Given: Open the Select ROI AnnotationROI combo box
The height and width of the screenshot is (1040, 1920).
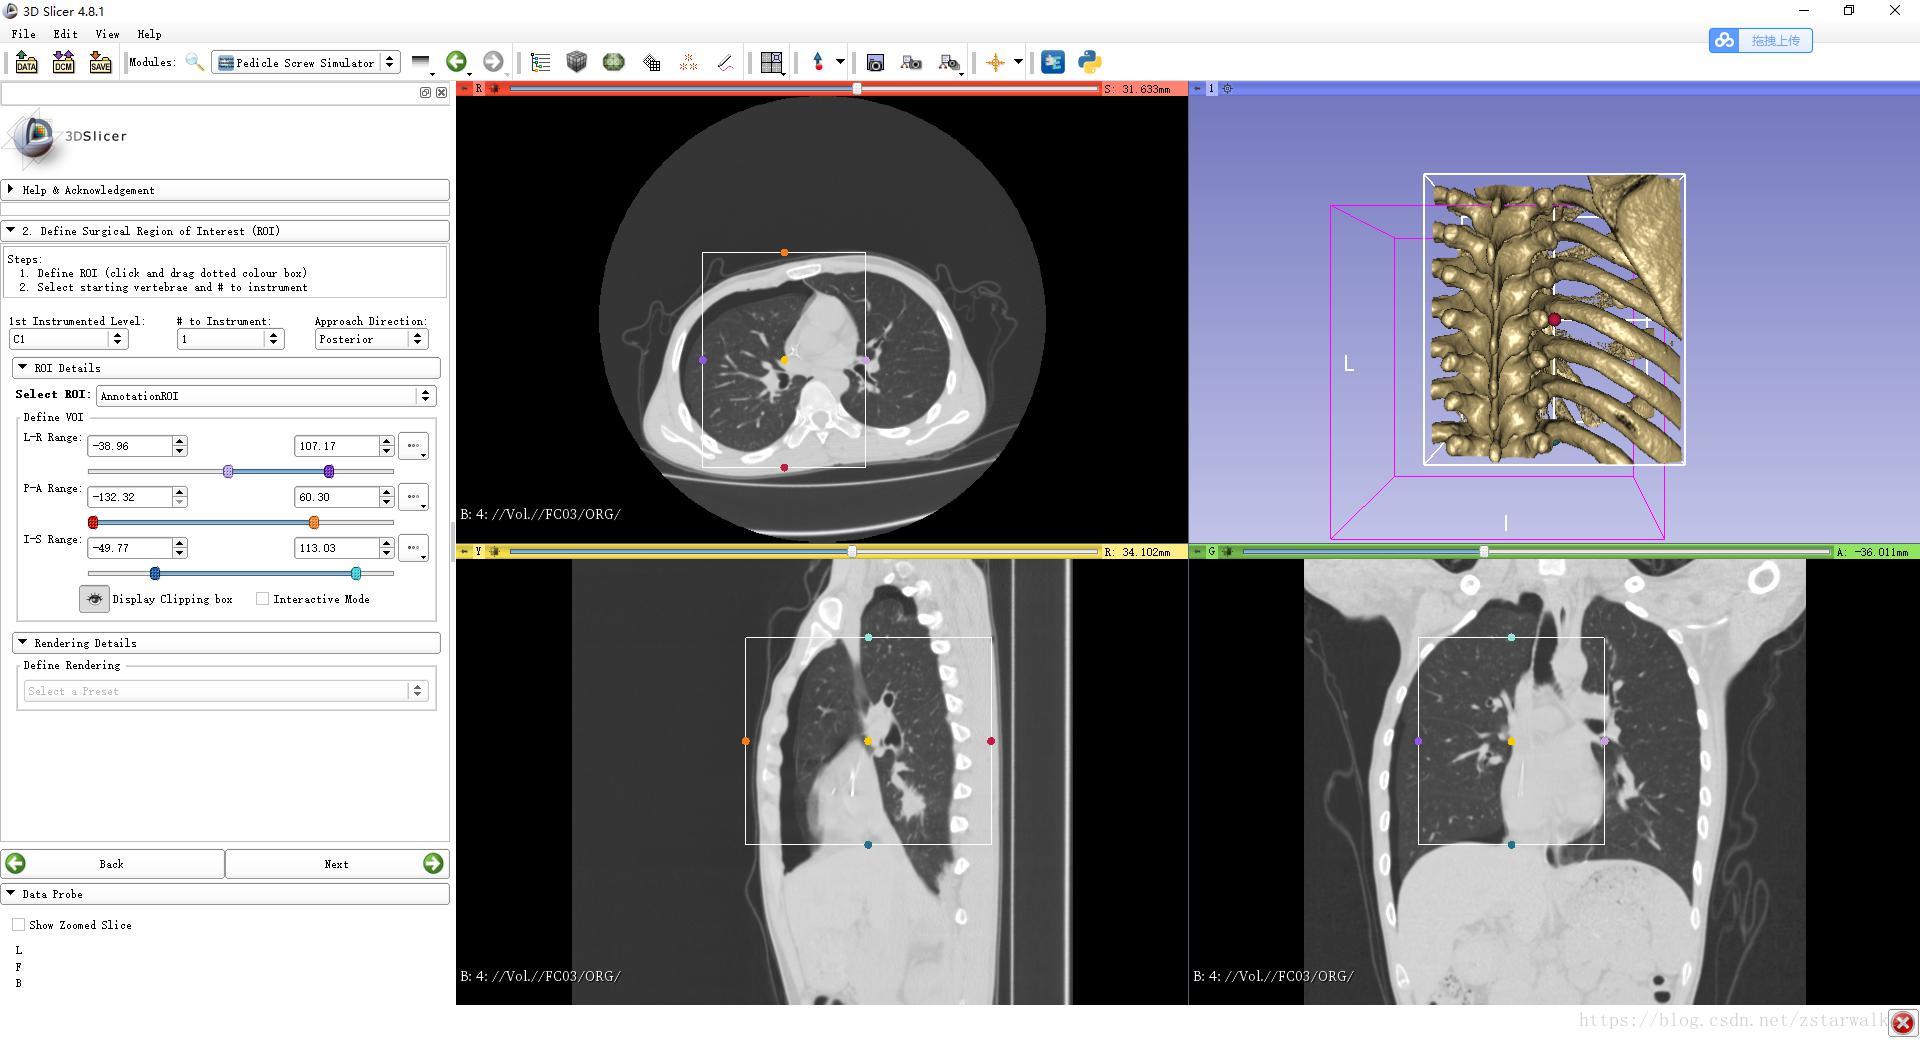Looking at the screenshot, I should point(266,396).
